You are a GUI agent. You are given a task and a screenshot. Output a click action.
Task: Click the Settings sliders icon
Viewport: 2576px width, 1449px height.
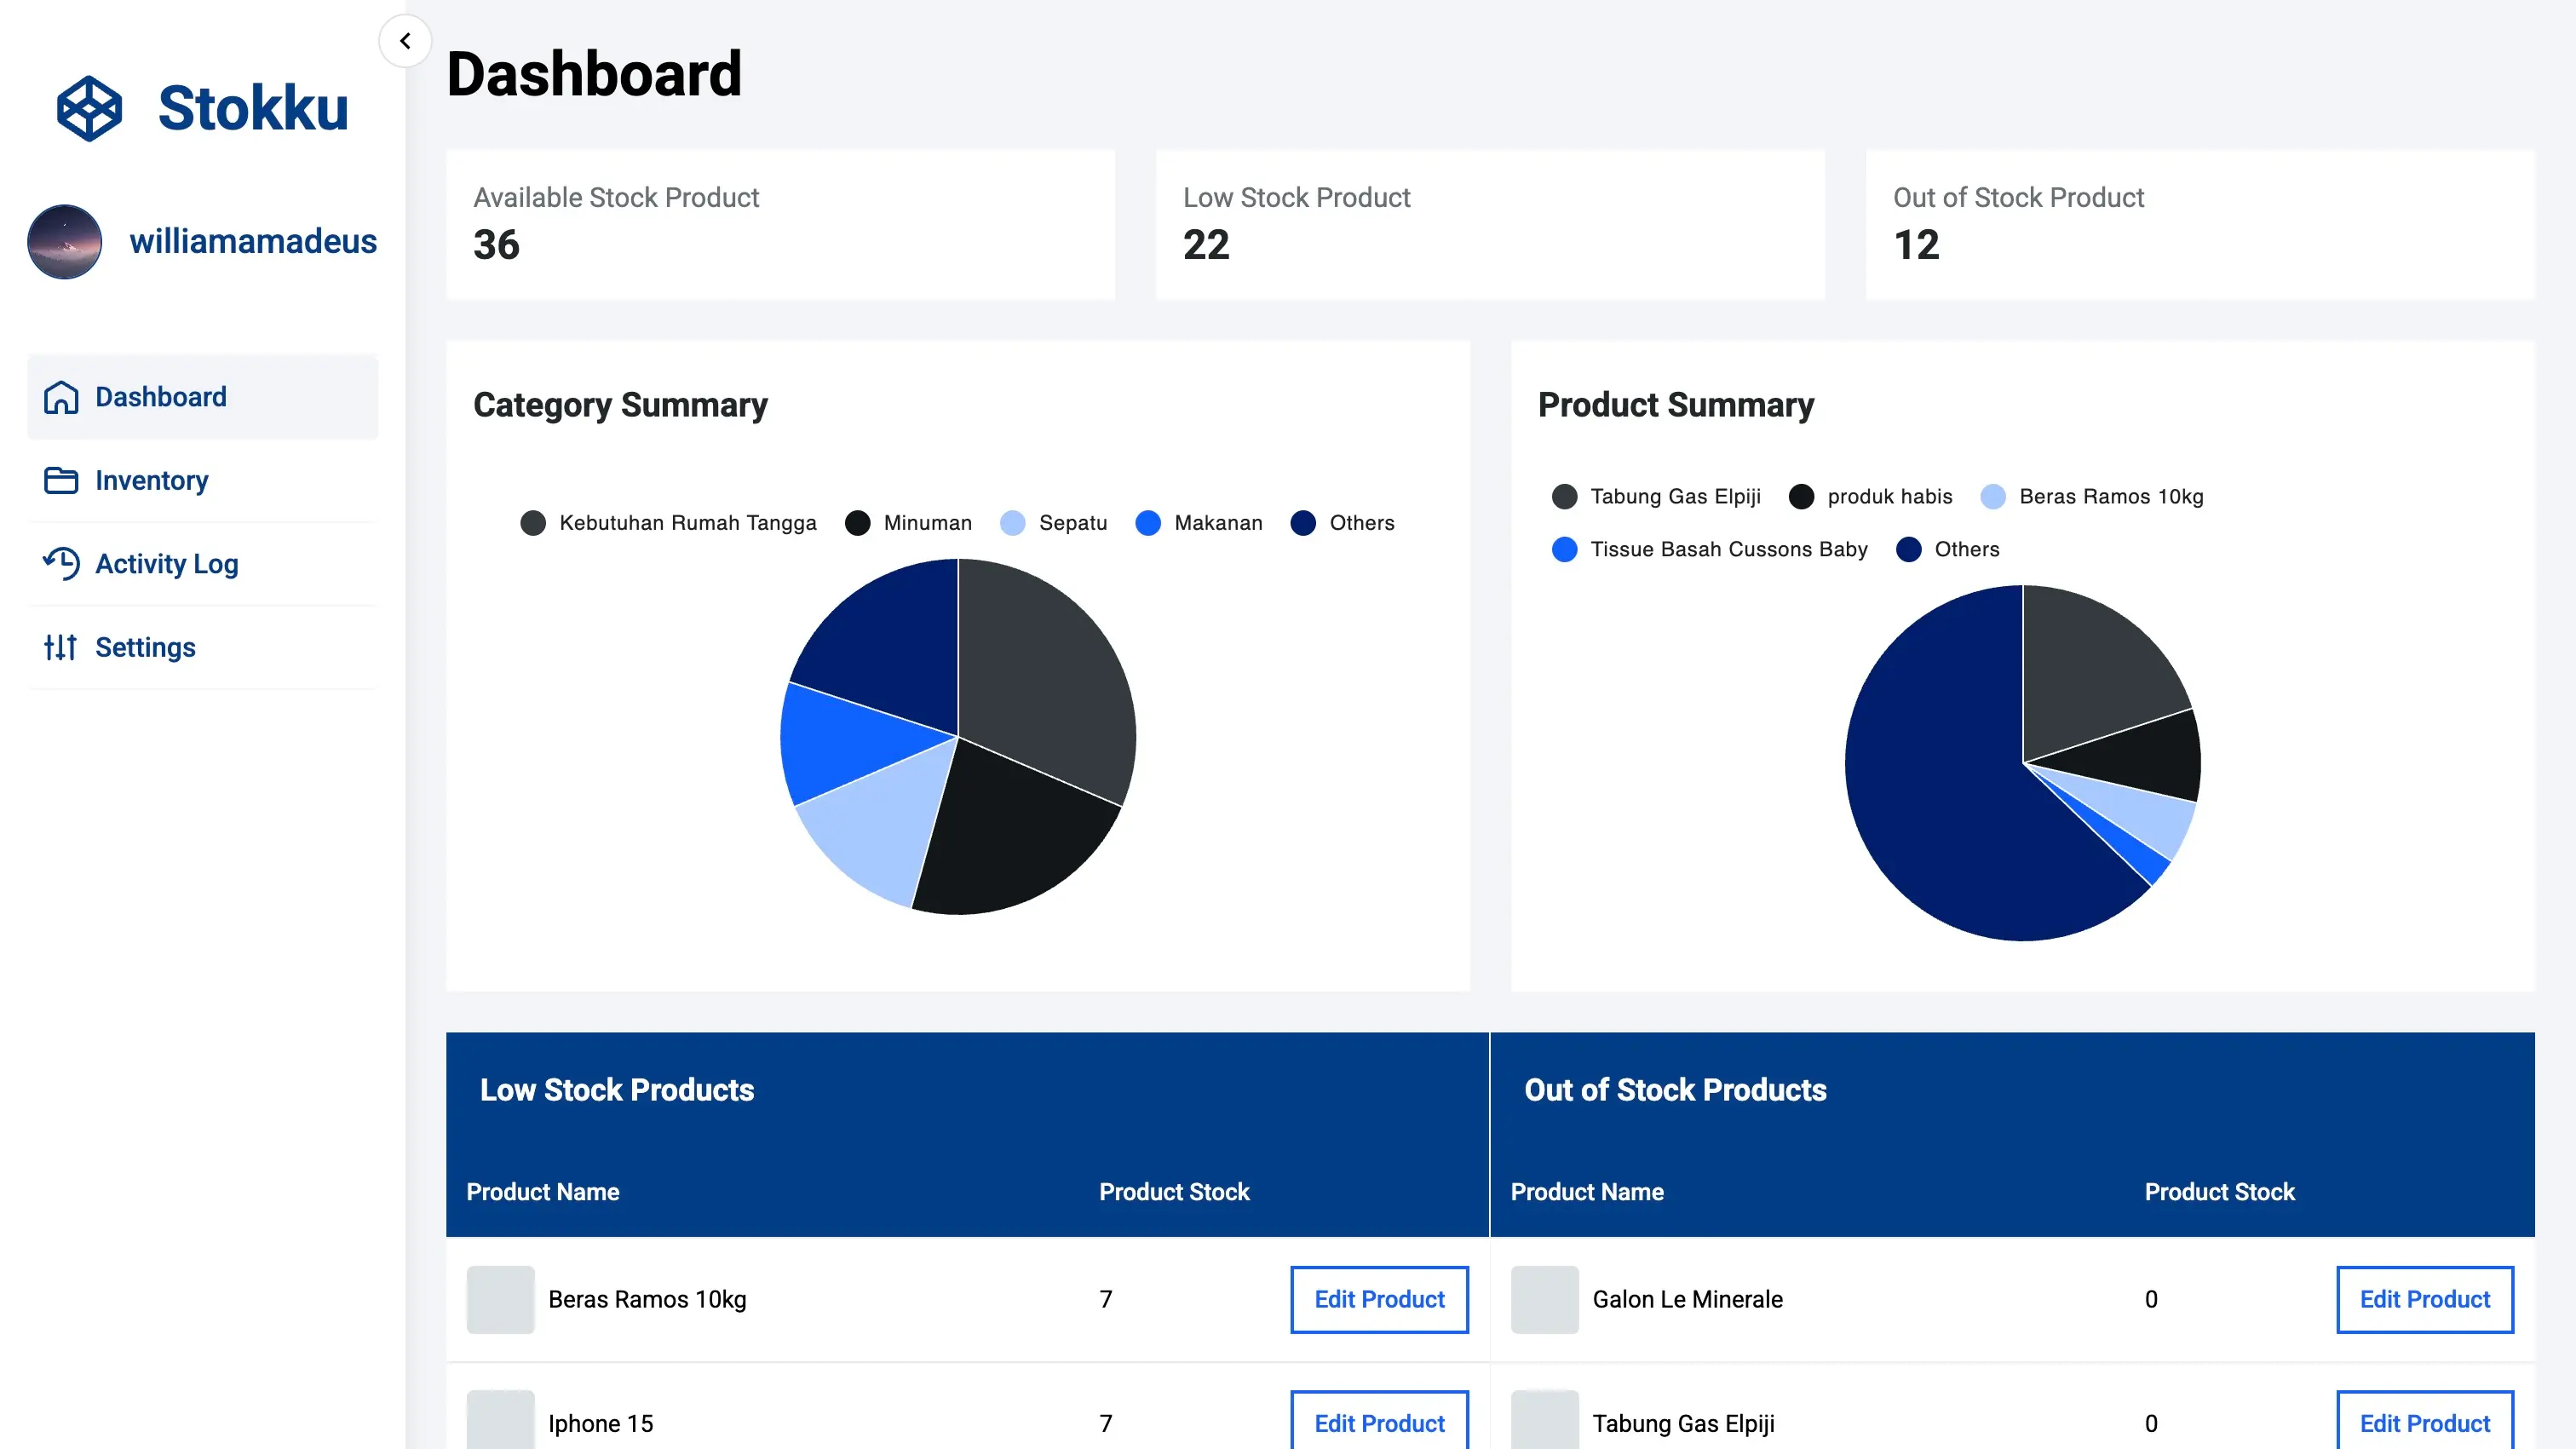60,648
